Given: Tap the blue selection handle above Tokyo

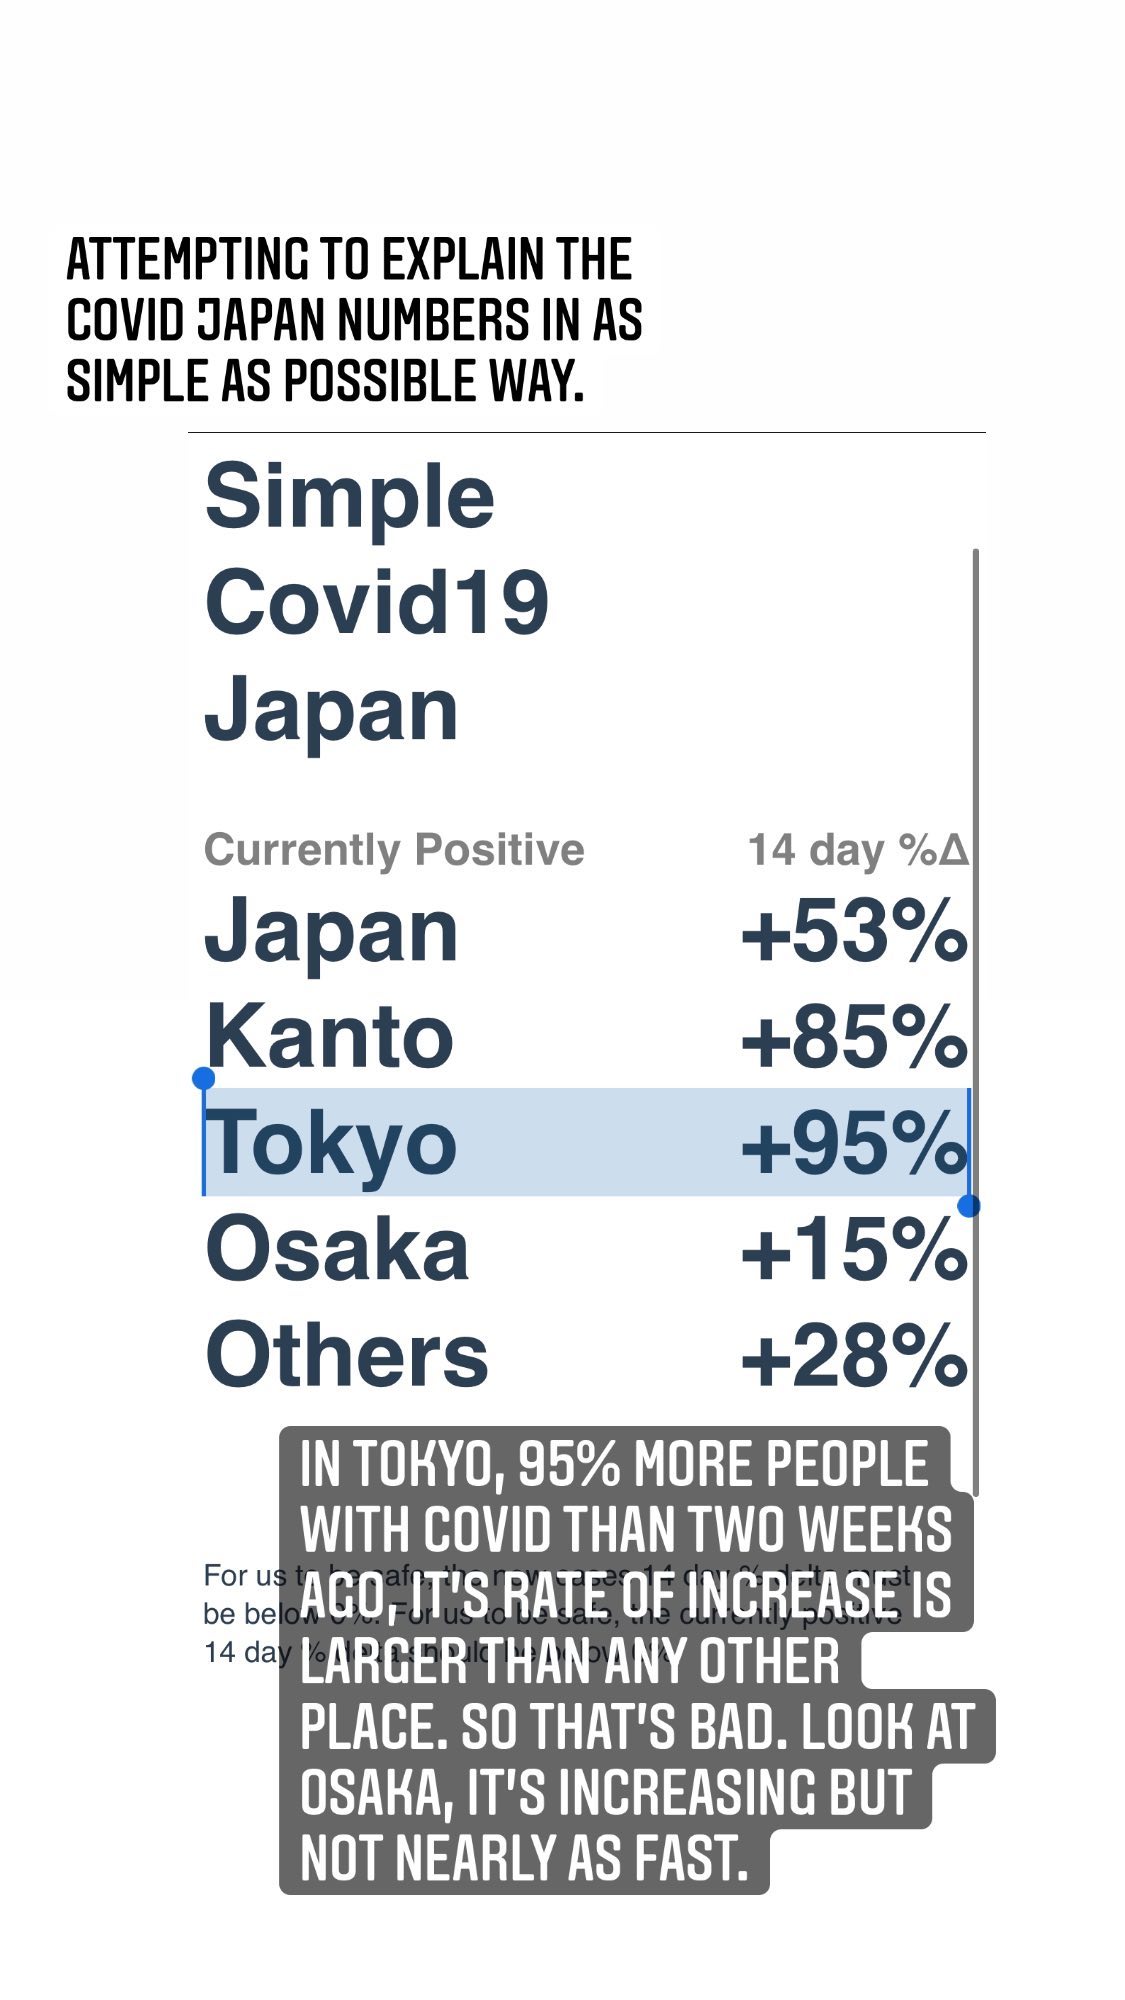Looking at the screenshot, I should click(203, 1078).
